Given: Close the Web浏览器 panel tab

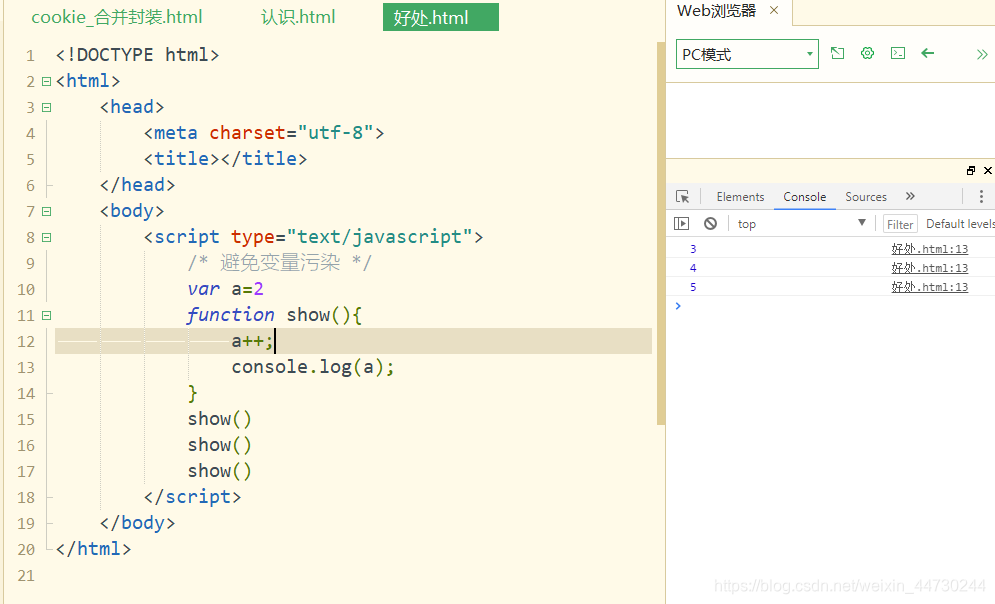Looking at the screenshot, I should pos(774,10).
